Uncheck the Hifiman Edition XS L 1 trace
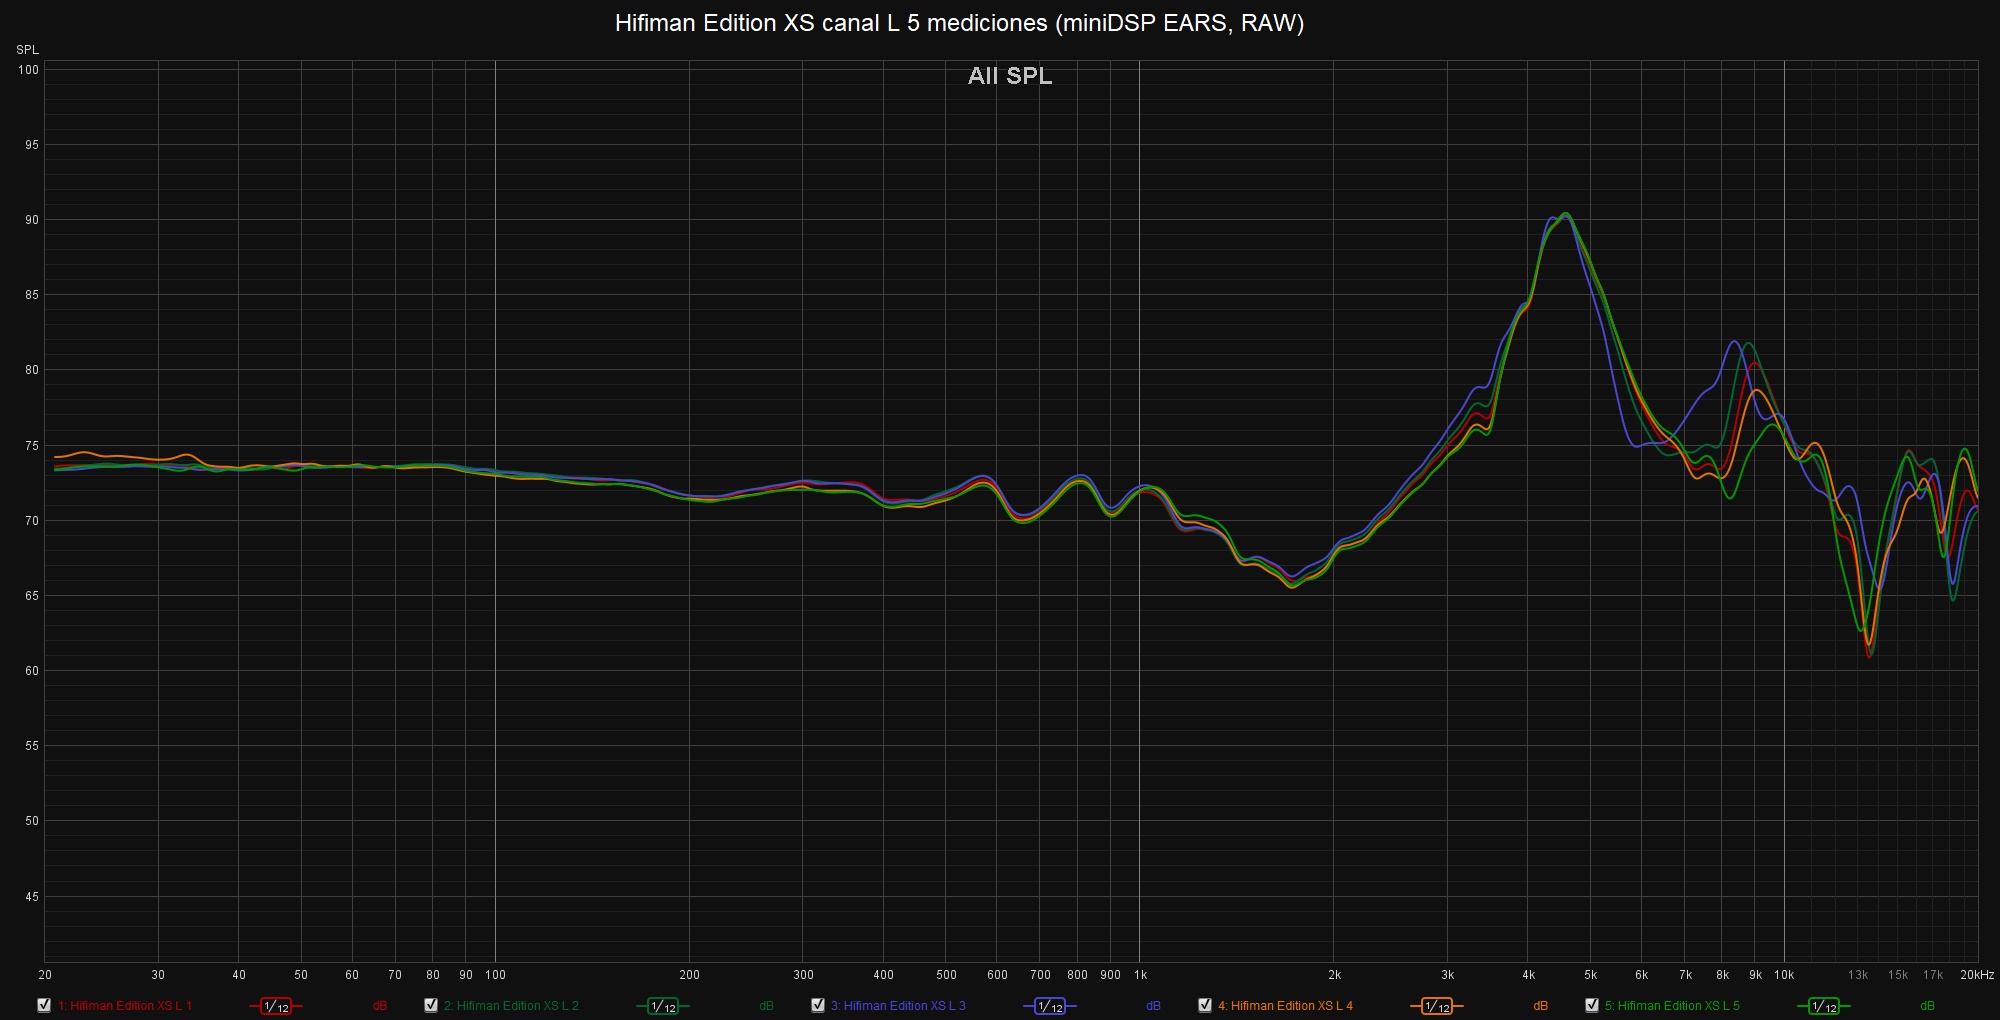This screenshot has height=1020, width=2000. point(44,1005)
